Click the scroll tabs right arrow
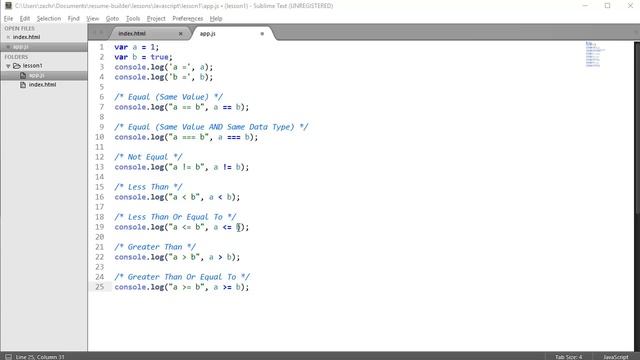The width and height of the screenshot is (640, 360). pos(102,33)
